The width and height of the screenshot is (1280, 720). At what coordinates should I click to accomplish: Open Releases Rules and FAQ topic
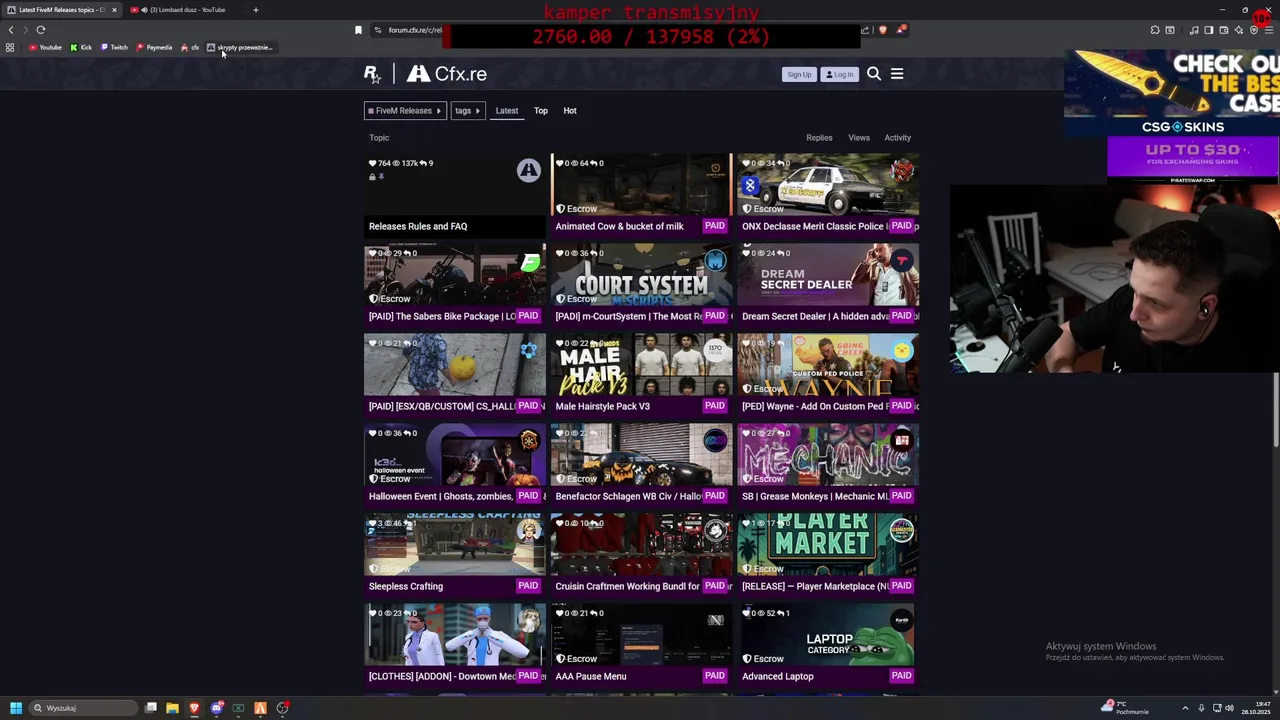click(x=418, y=226)
